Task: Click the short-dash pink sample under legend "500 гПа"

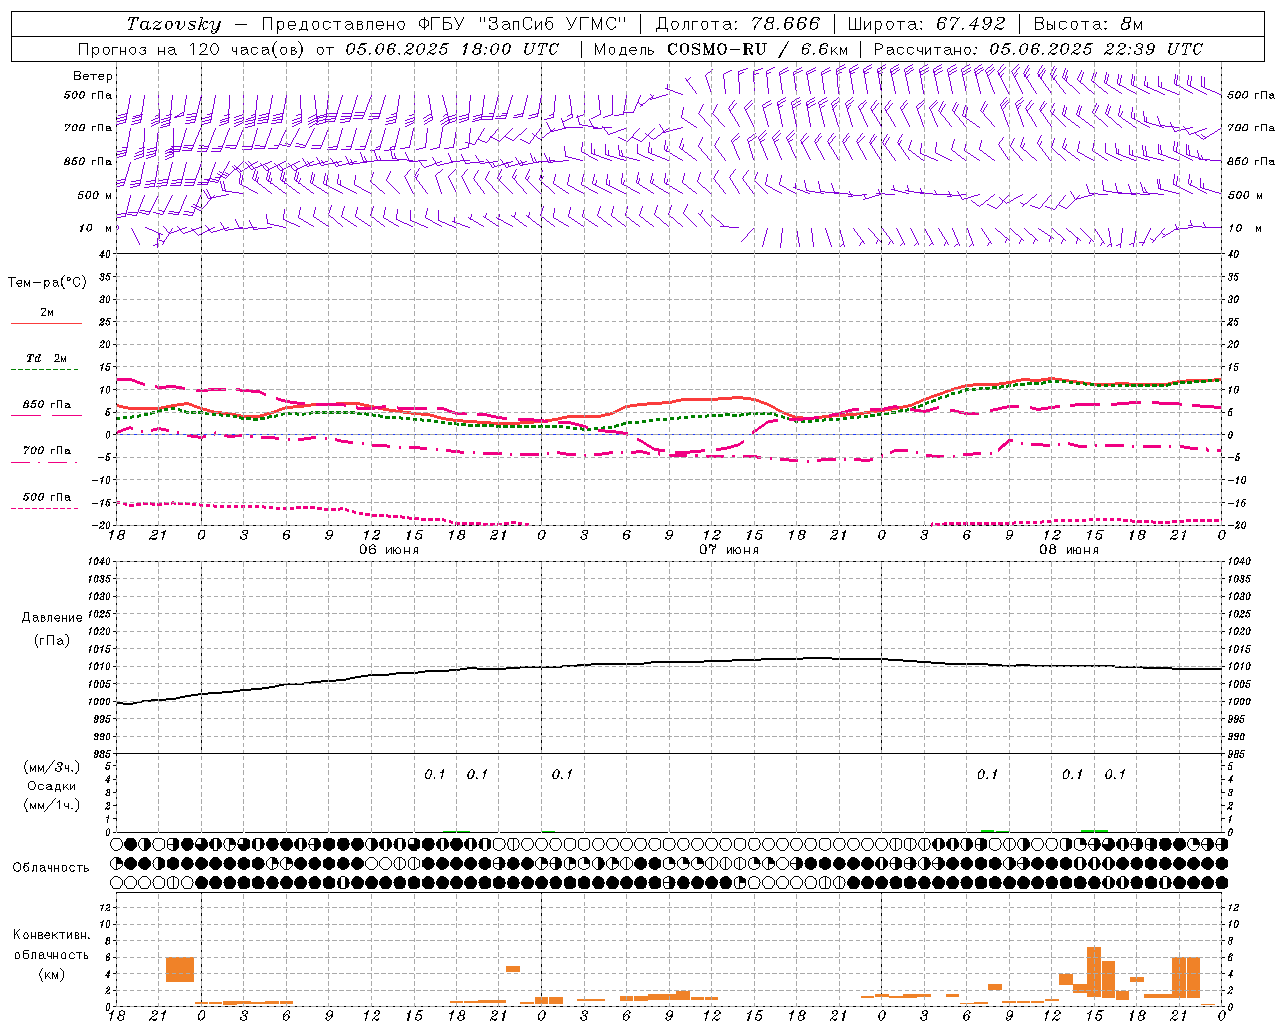Action: click(x=46, y=508)
